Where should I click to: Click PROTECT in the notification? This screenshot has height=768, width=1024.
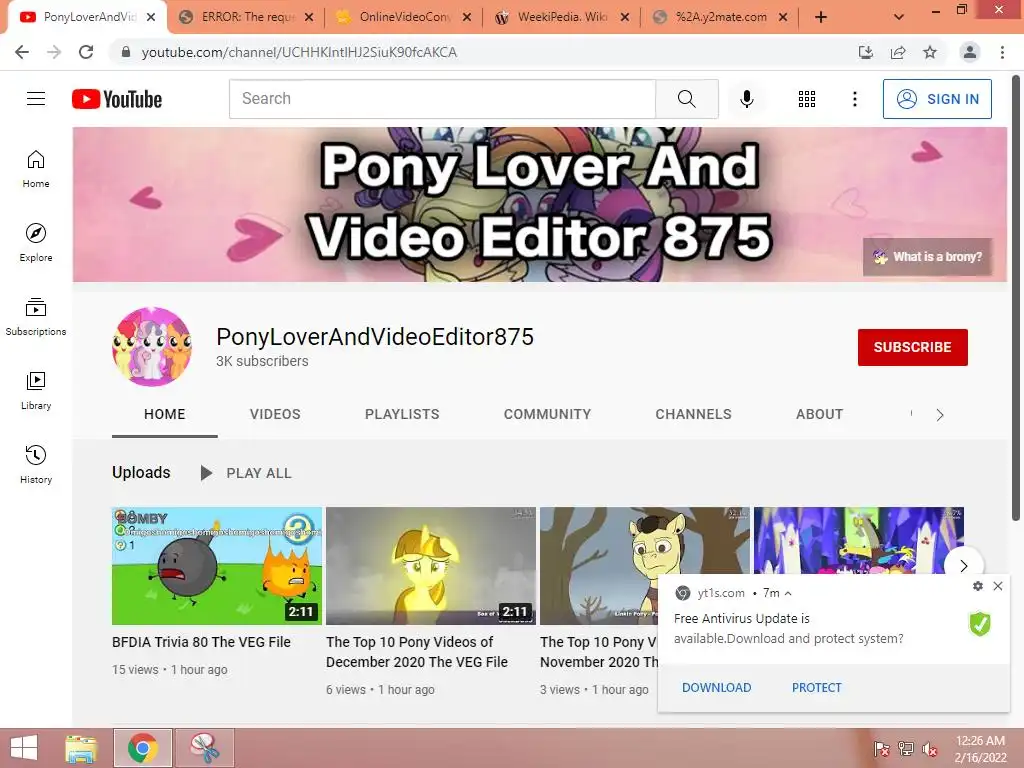pos(816,687)
